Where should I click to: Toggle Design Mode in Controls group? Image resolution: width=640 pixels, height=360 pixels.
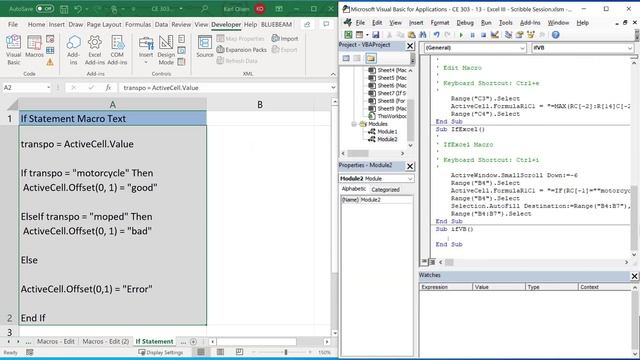tap(166, 50)
